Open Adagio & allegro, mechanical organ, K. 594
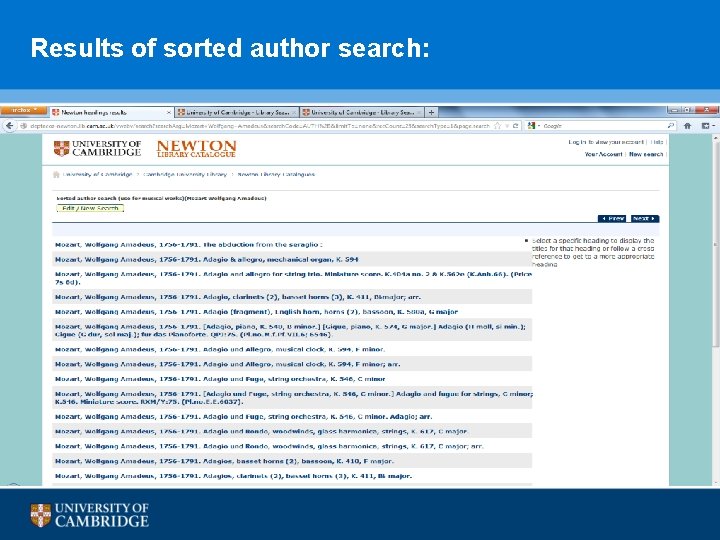 tap(207, 259)
